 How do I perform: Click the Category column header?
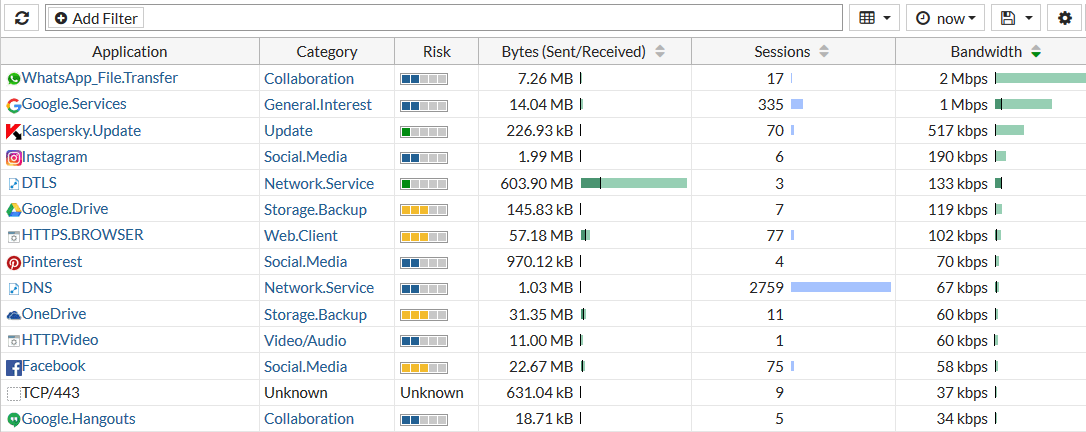click(x=327, y=51)
